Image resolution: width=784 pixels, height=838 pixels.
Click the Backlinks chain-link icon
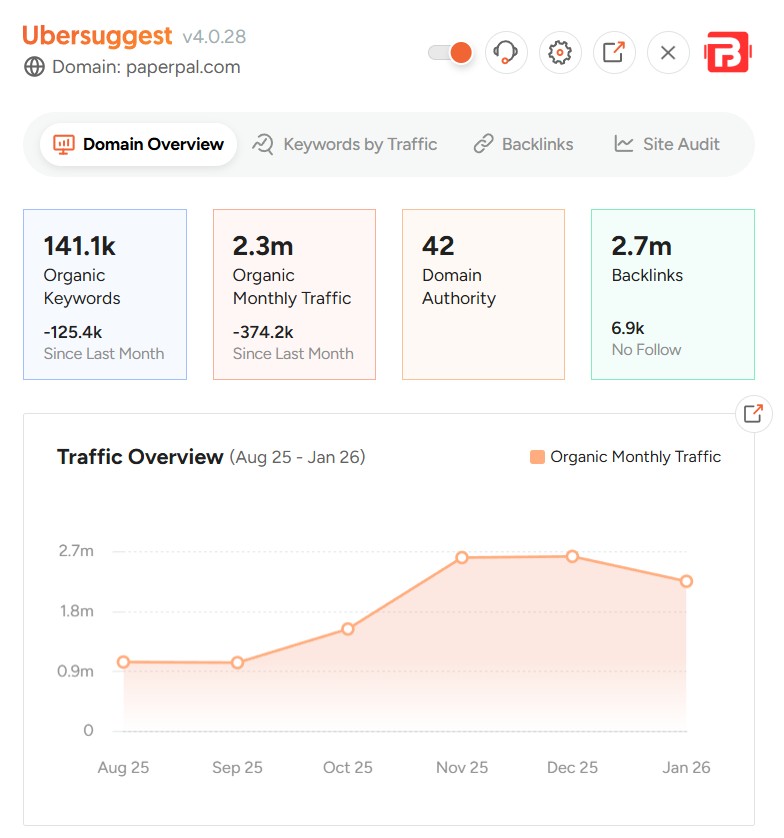click(x=483, y=144)
